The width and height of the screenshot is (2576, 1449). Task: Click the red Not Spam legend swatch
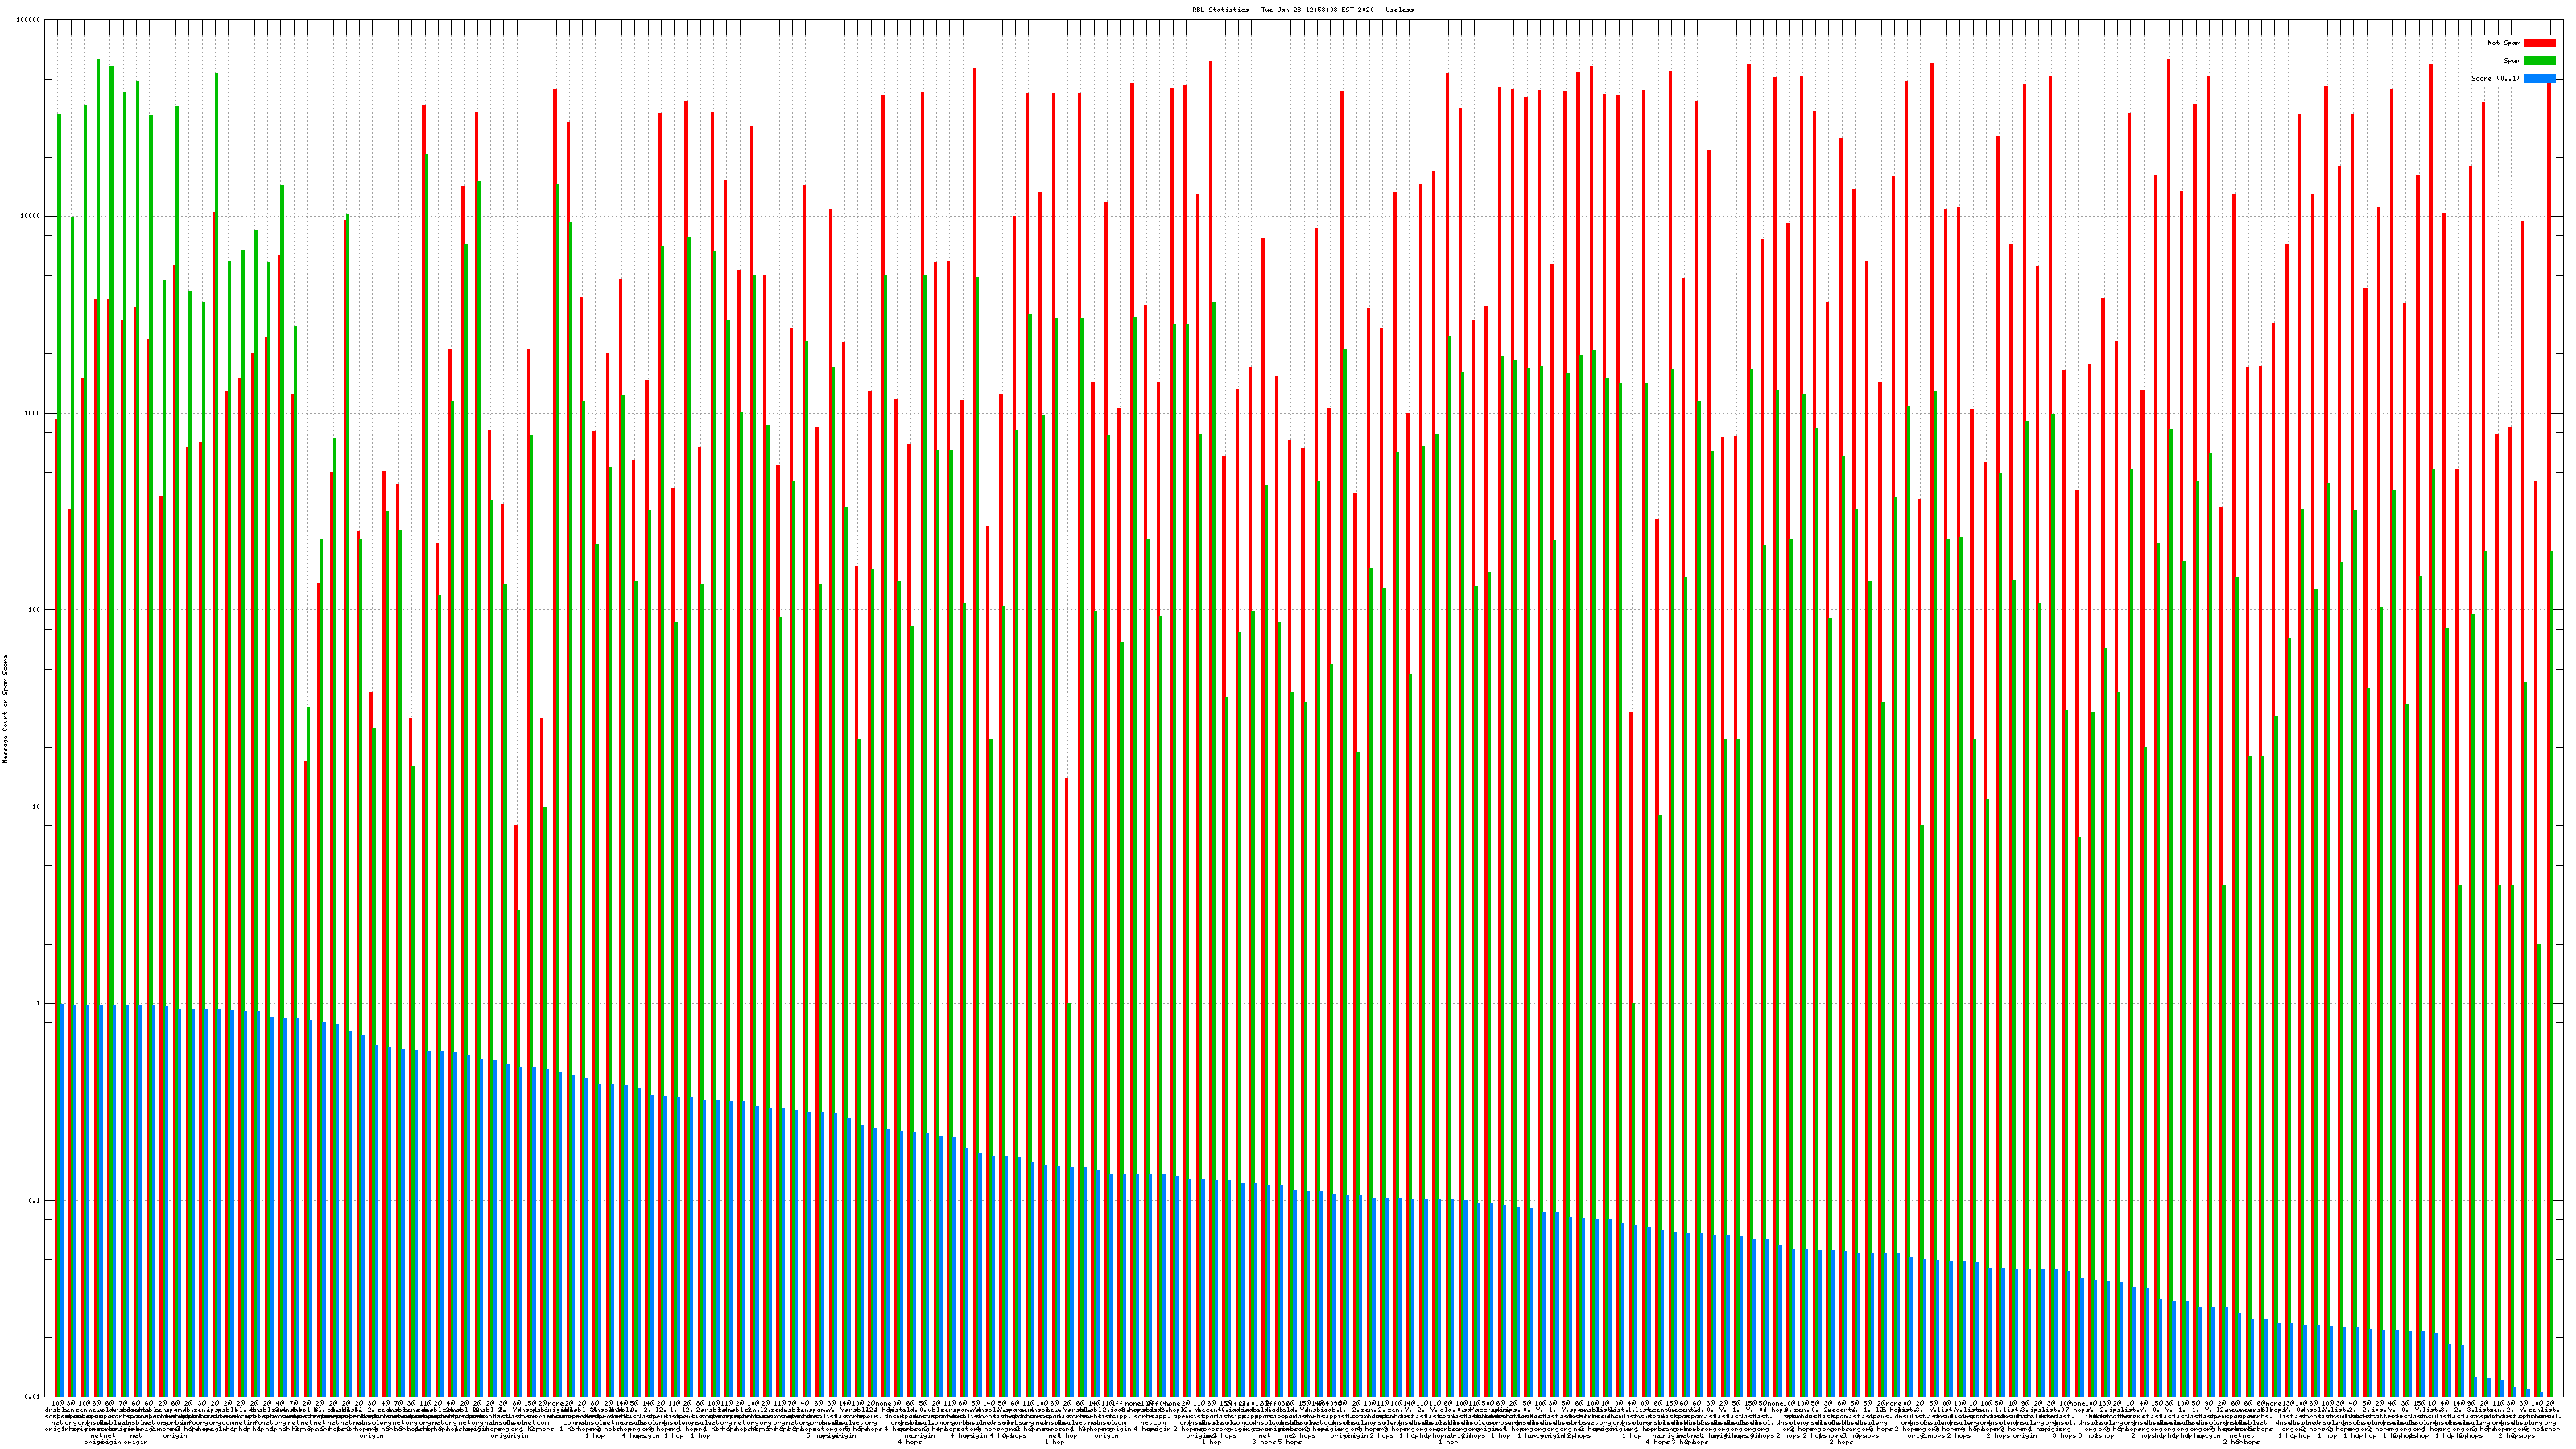pyautogui.click(x=2539, y=43)
